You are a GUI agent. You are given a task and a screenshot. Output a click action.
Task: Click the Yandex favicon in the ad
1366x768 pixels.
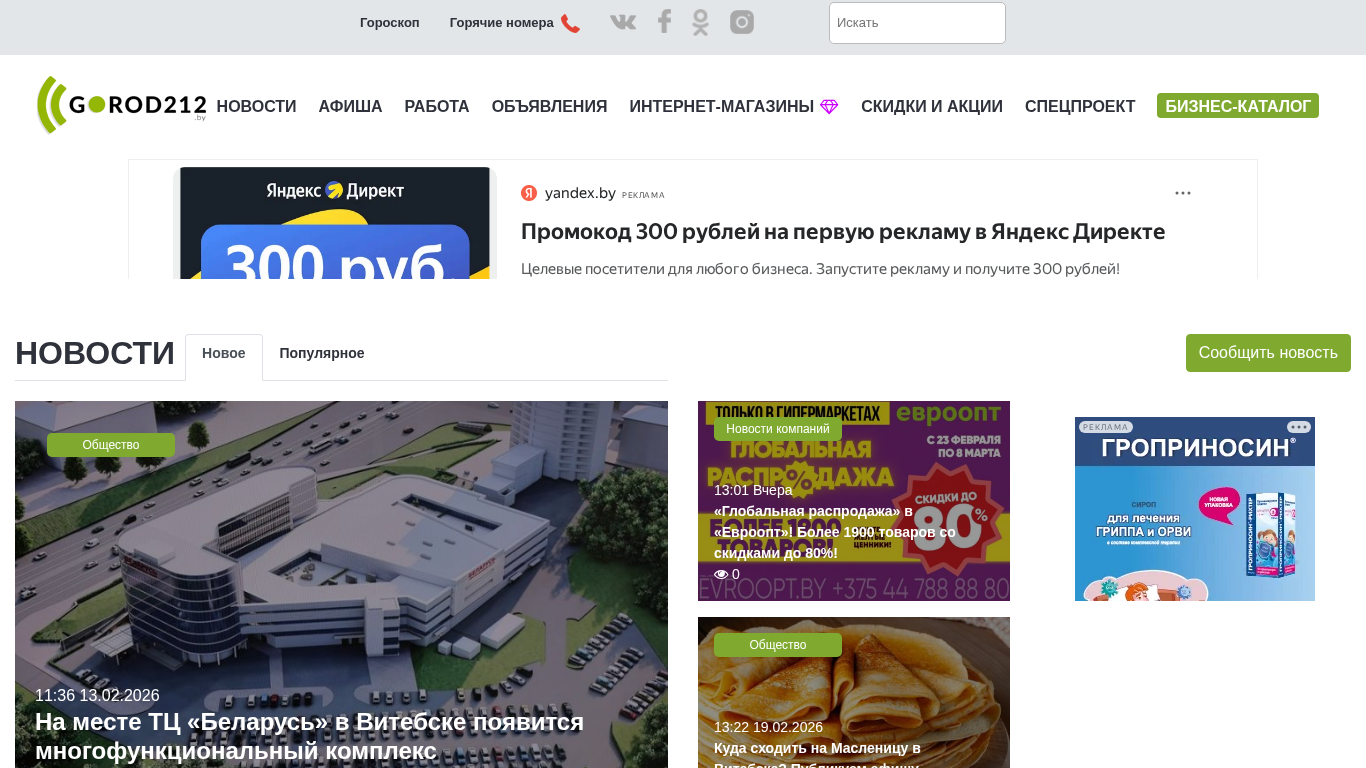pyautogui.click(x=529, y=193)
